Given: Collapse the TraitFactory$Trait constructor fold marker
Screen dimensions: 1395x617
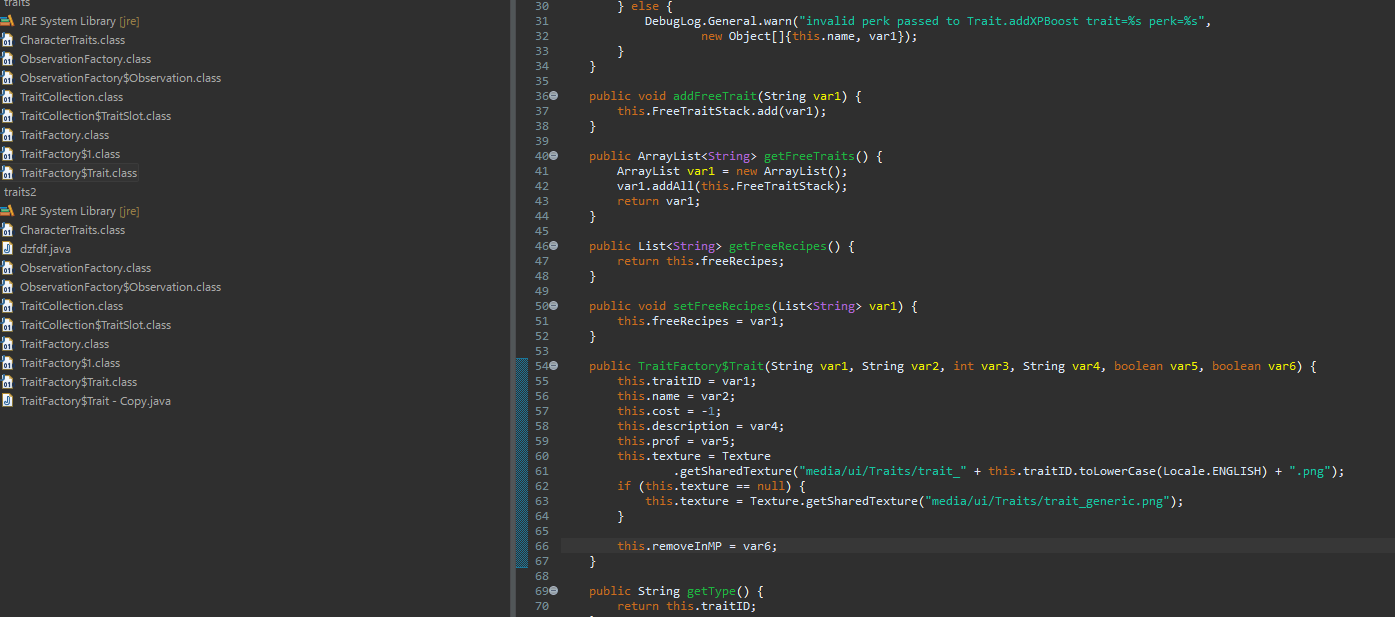Looking at the screenshot, I should pos(554,366).
